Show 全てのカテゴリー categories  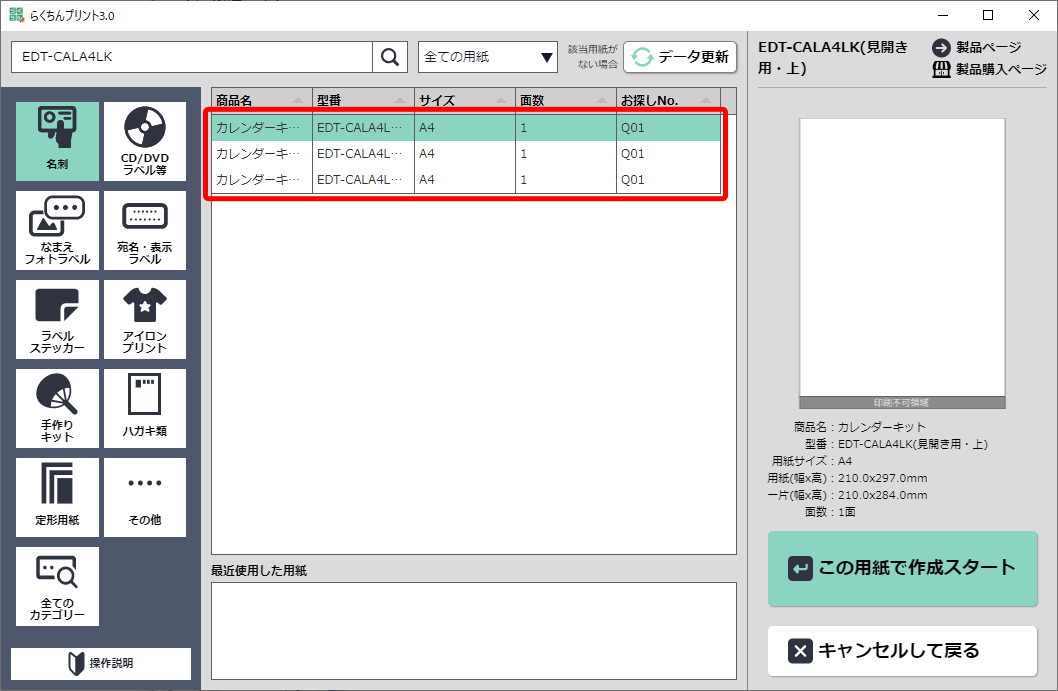pyautogui.click(x=57, y=586)
